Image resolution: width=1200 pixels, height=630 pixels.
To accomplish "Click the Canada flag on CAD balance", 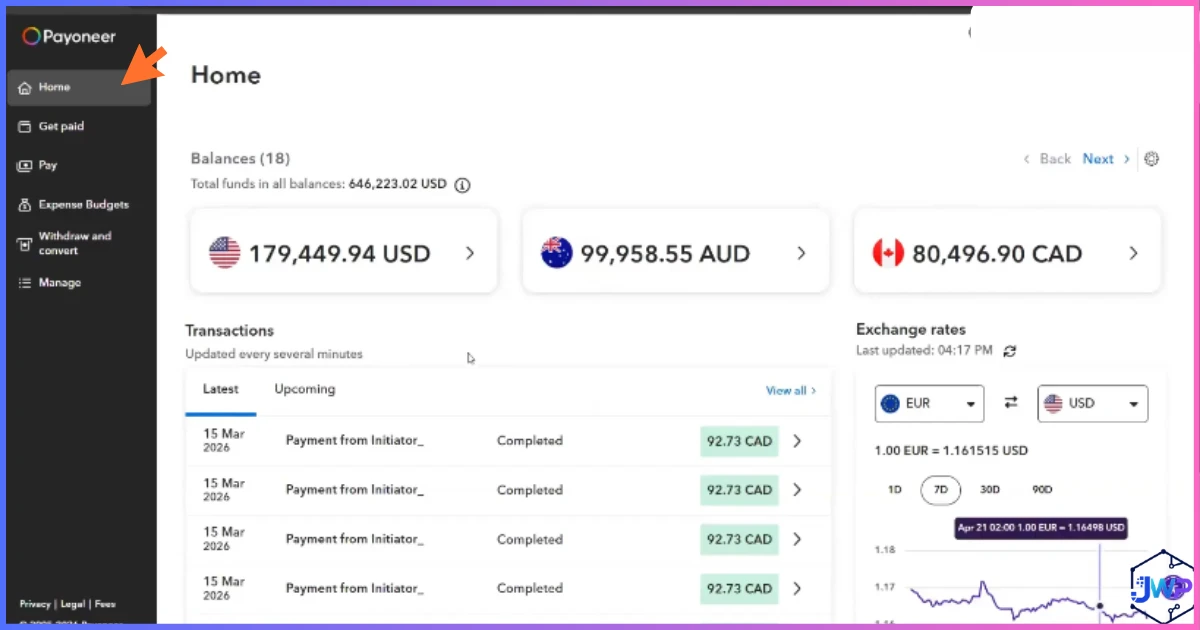I will click(x=888, y=253).
